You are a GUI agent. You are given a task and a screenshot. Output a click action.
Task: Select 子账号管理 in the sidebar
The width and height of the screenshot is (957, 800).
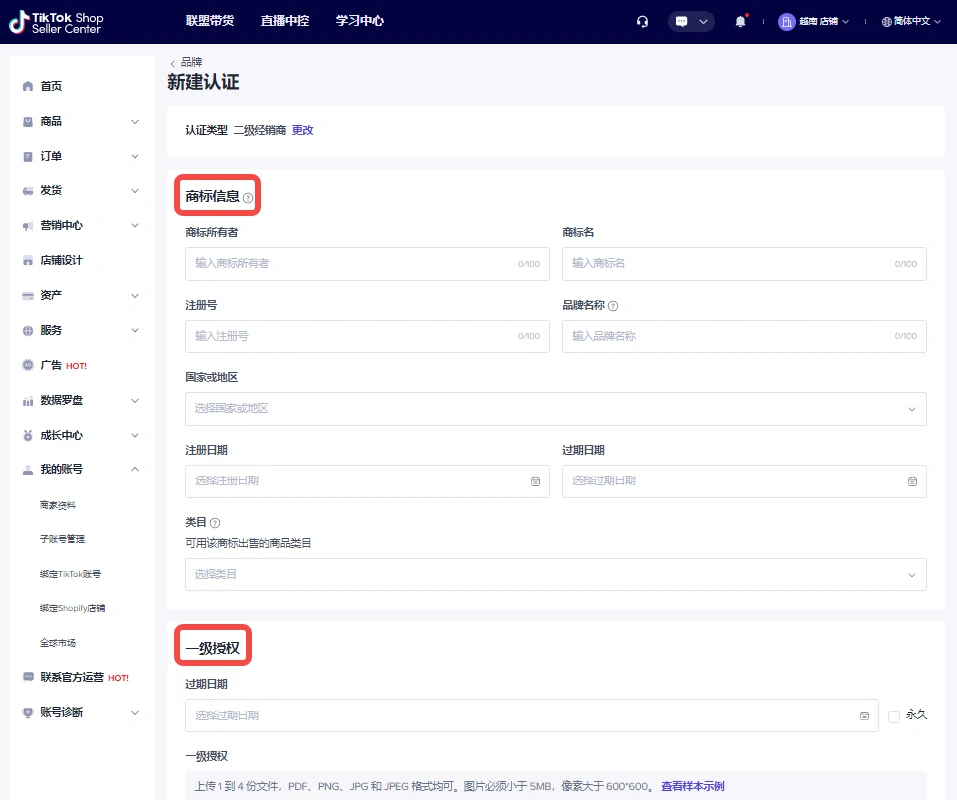click(x=62, y=539)
